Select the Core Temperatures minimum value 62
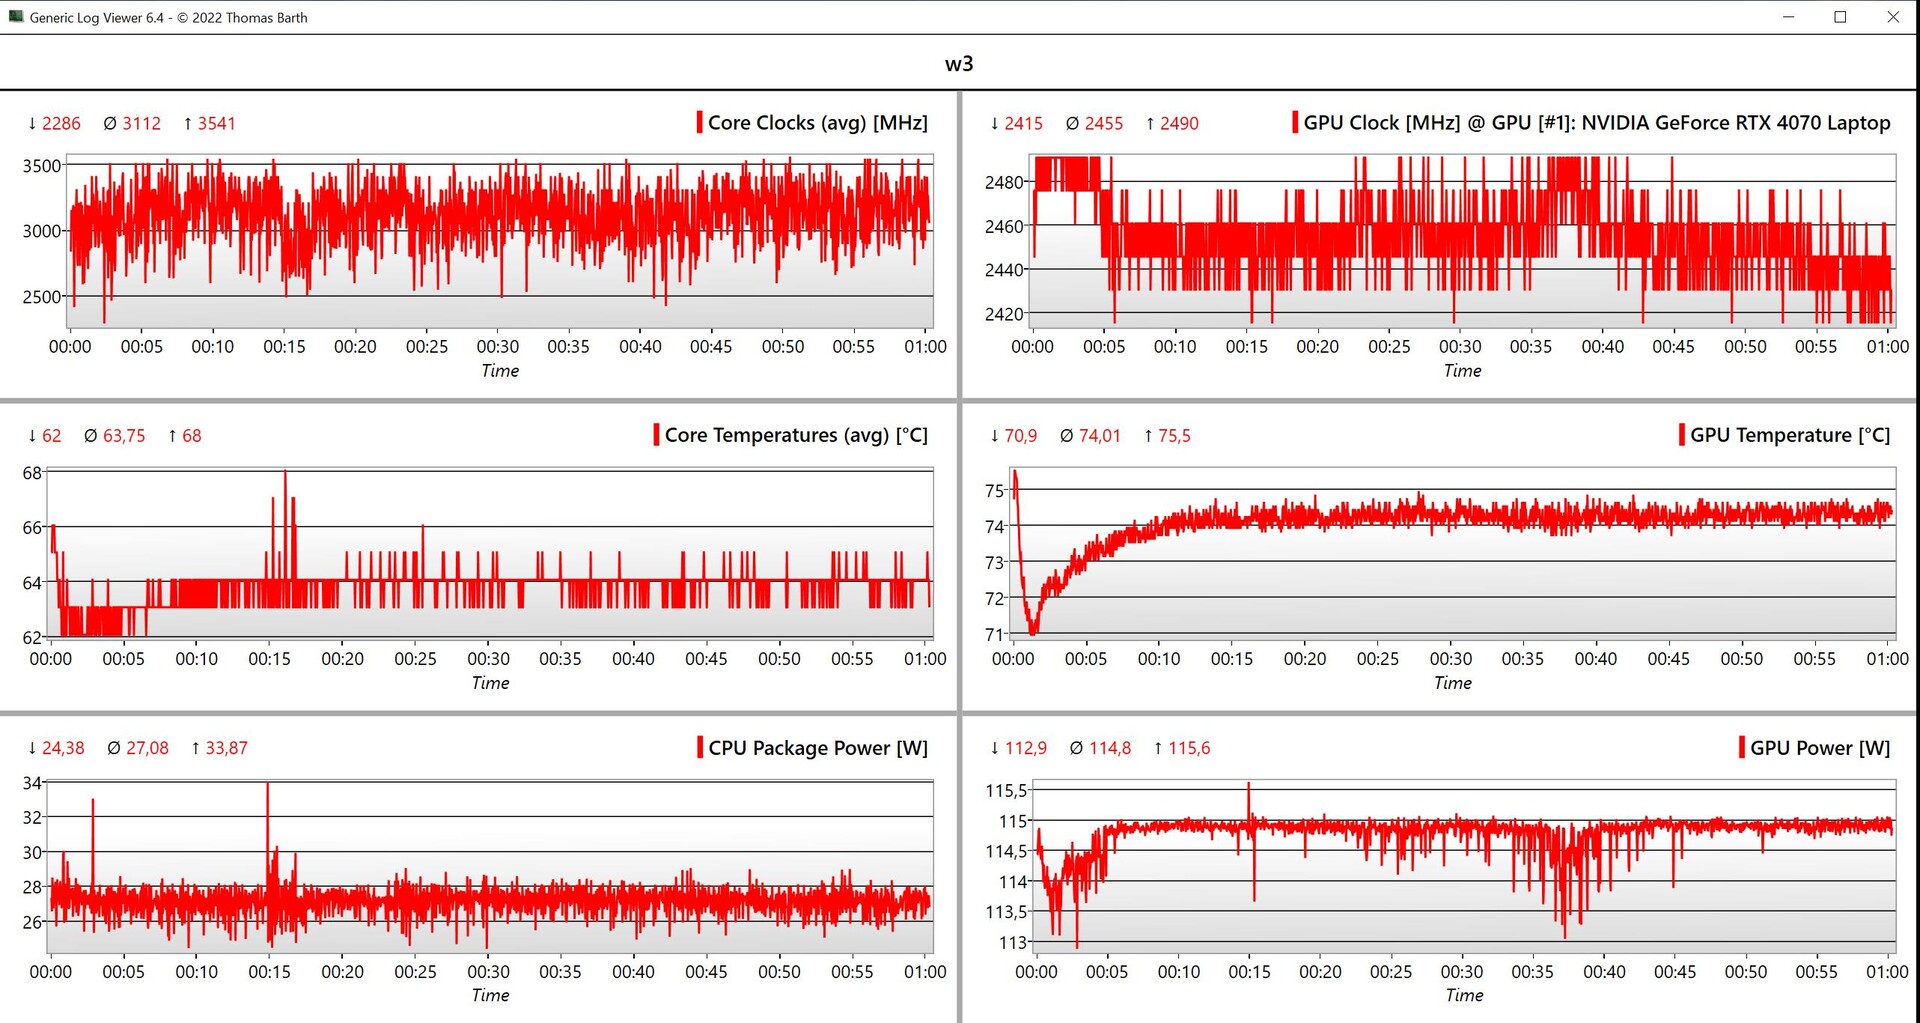The height and width of the screenshot is (1023, 1920). pos(51,436)
